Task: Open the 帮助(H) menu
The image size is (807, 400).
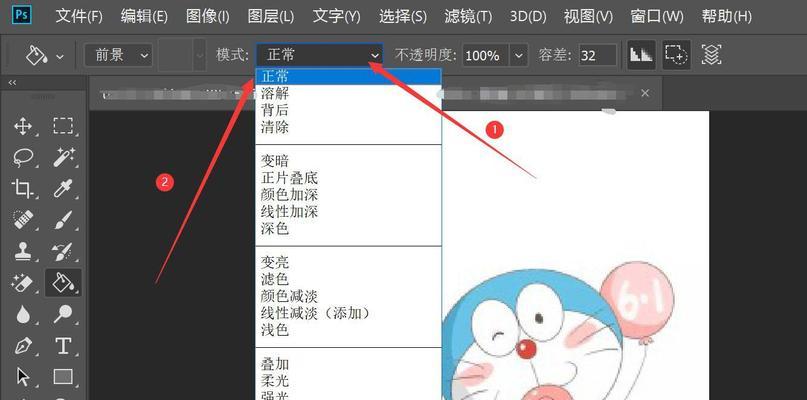Action: point(727,16)
